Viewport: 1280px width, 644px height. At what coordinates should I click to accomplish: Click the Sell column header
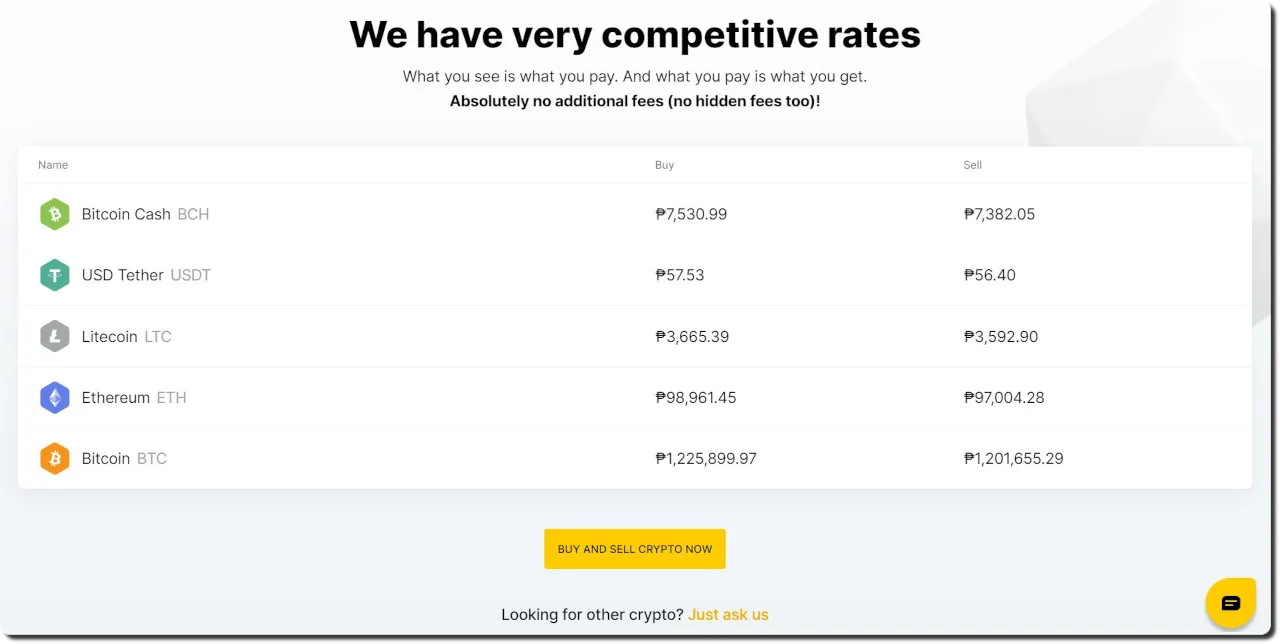(x=973, y=165)
